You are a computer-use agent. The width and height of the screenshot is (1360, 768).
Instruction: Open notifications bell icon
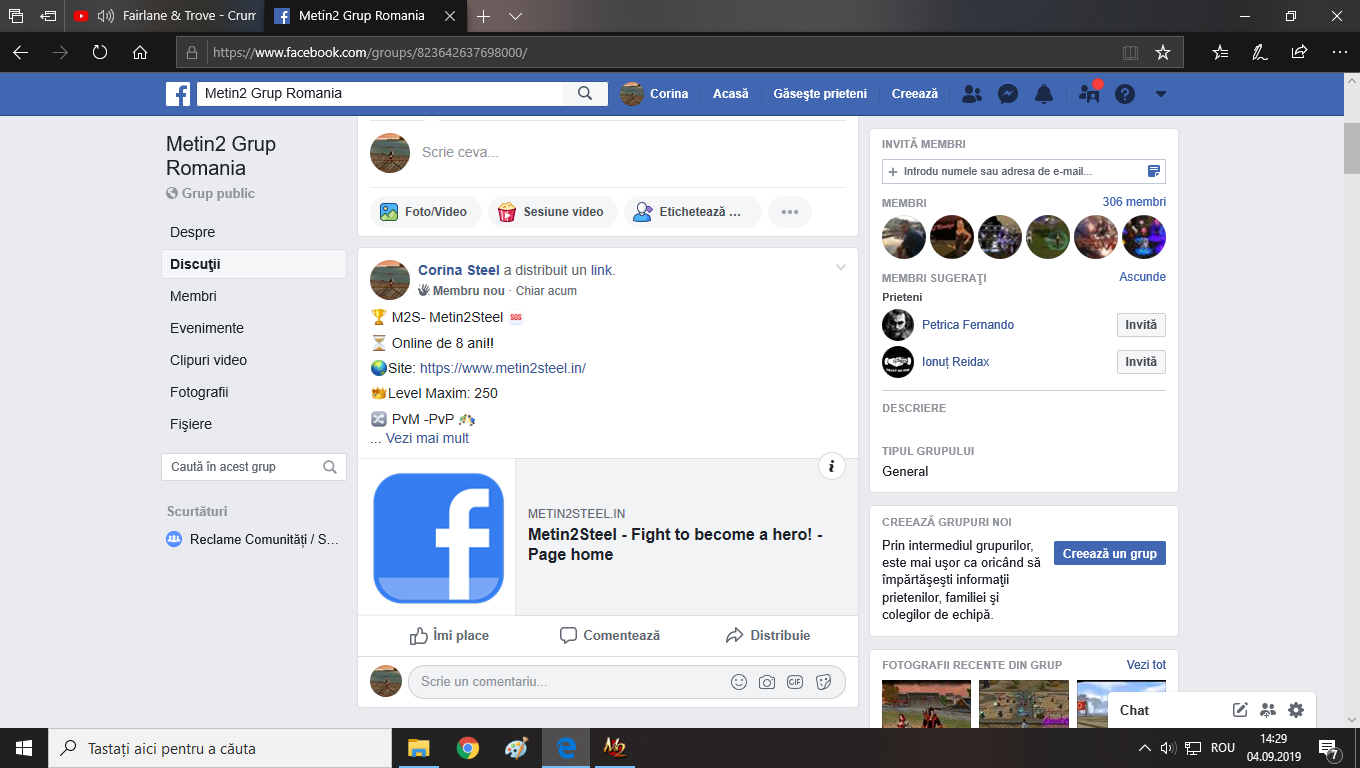[x=1044, y=94]
